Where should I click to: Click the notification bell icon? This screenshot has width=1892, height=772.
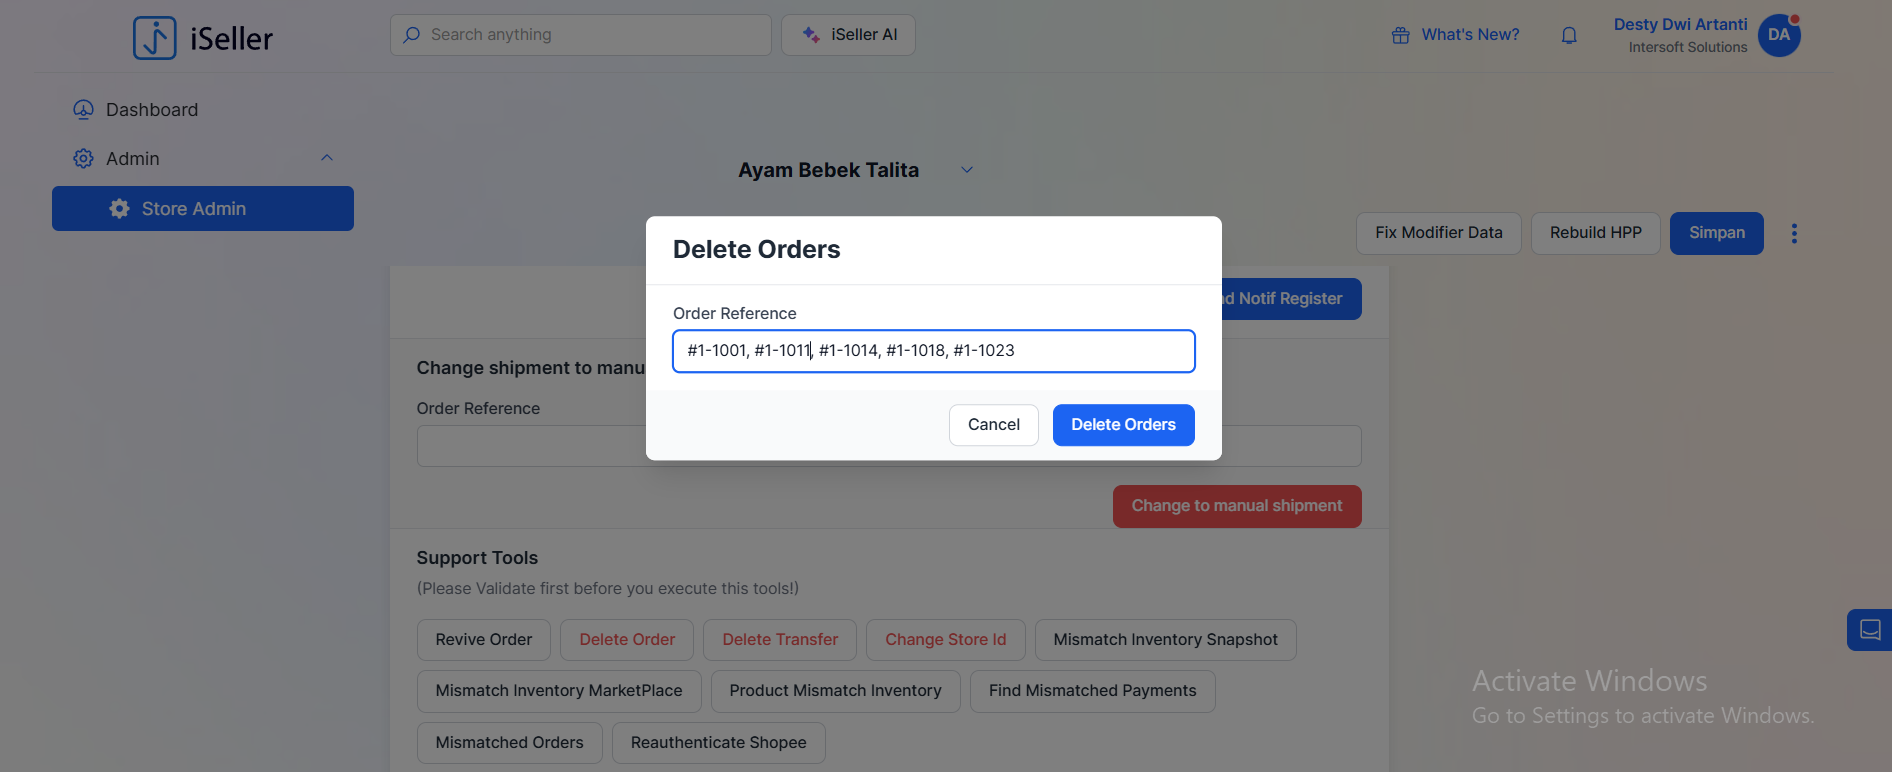[x=1569, y=36]
